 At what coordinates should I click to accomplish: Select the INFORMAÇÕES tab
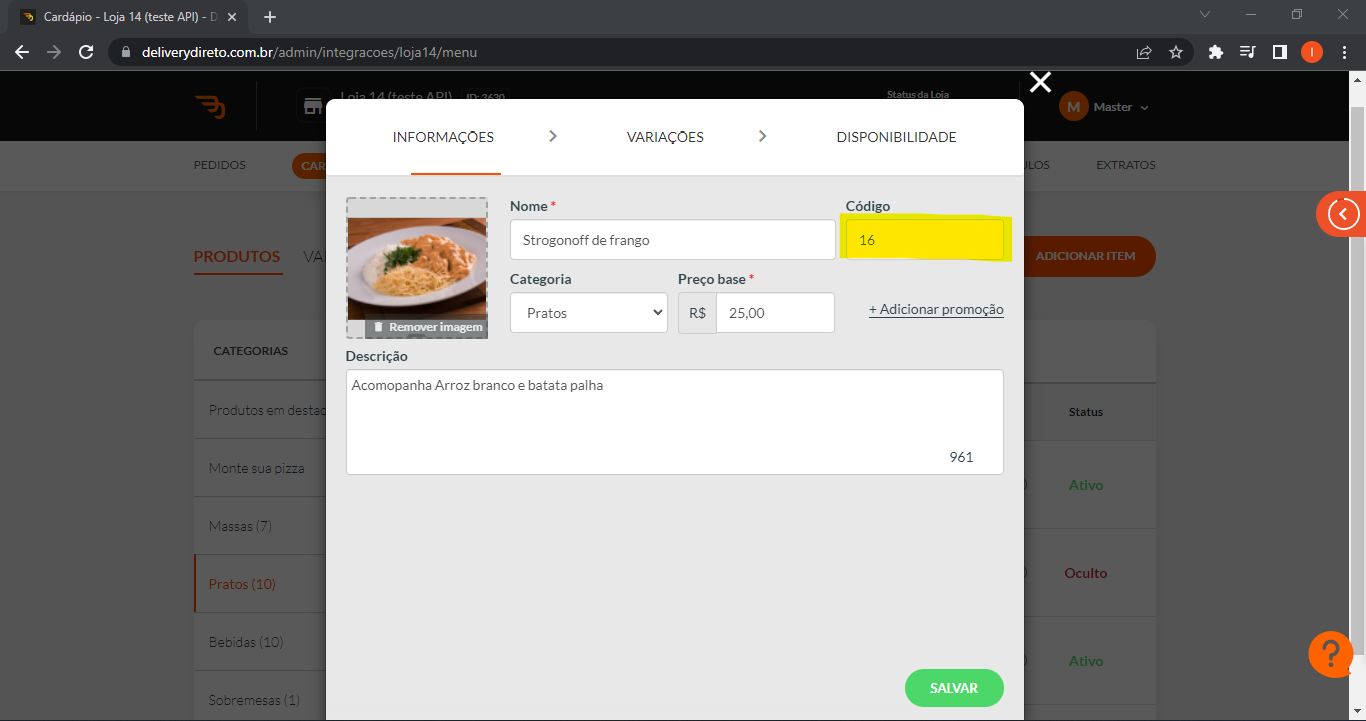tap(443, 137)
